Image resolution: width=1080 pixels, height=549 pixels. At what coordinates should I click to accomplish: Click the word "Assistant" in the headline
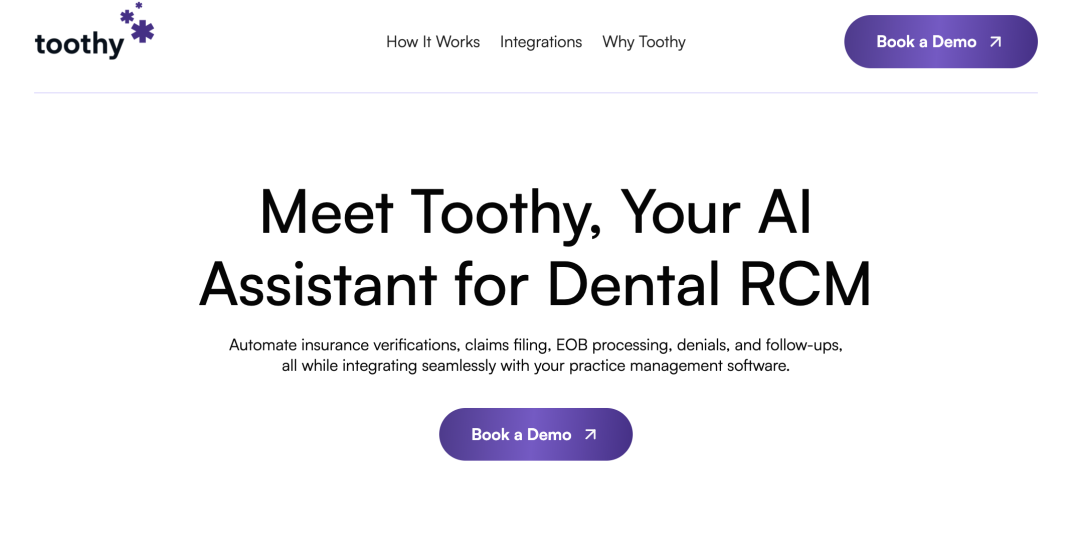(x=318, y=284)
